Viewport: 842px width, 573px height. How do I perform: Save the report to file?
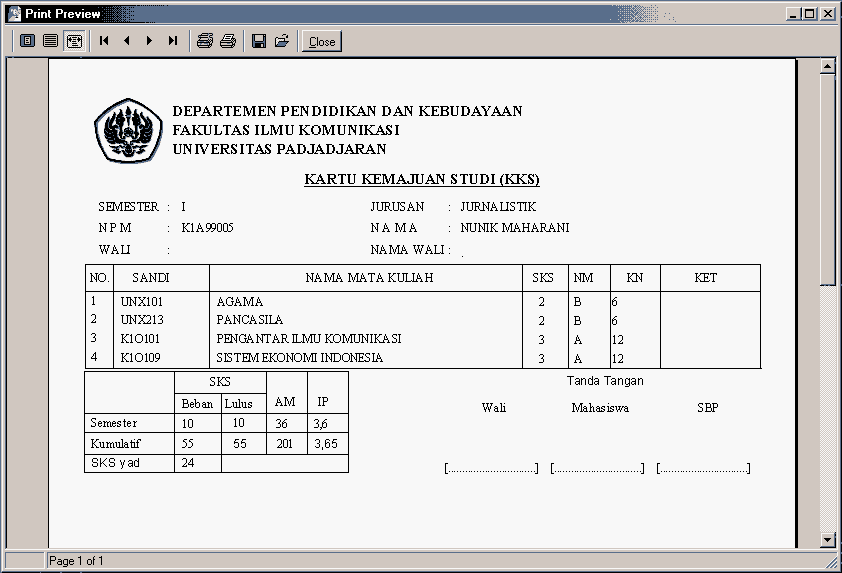coord(259,41)
